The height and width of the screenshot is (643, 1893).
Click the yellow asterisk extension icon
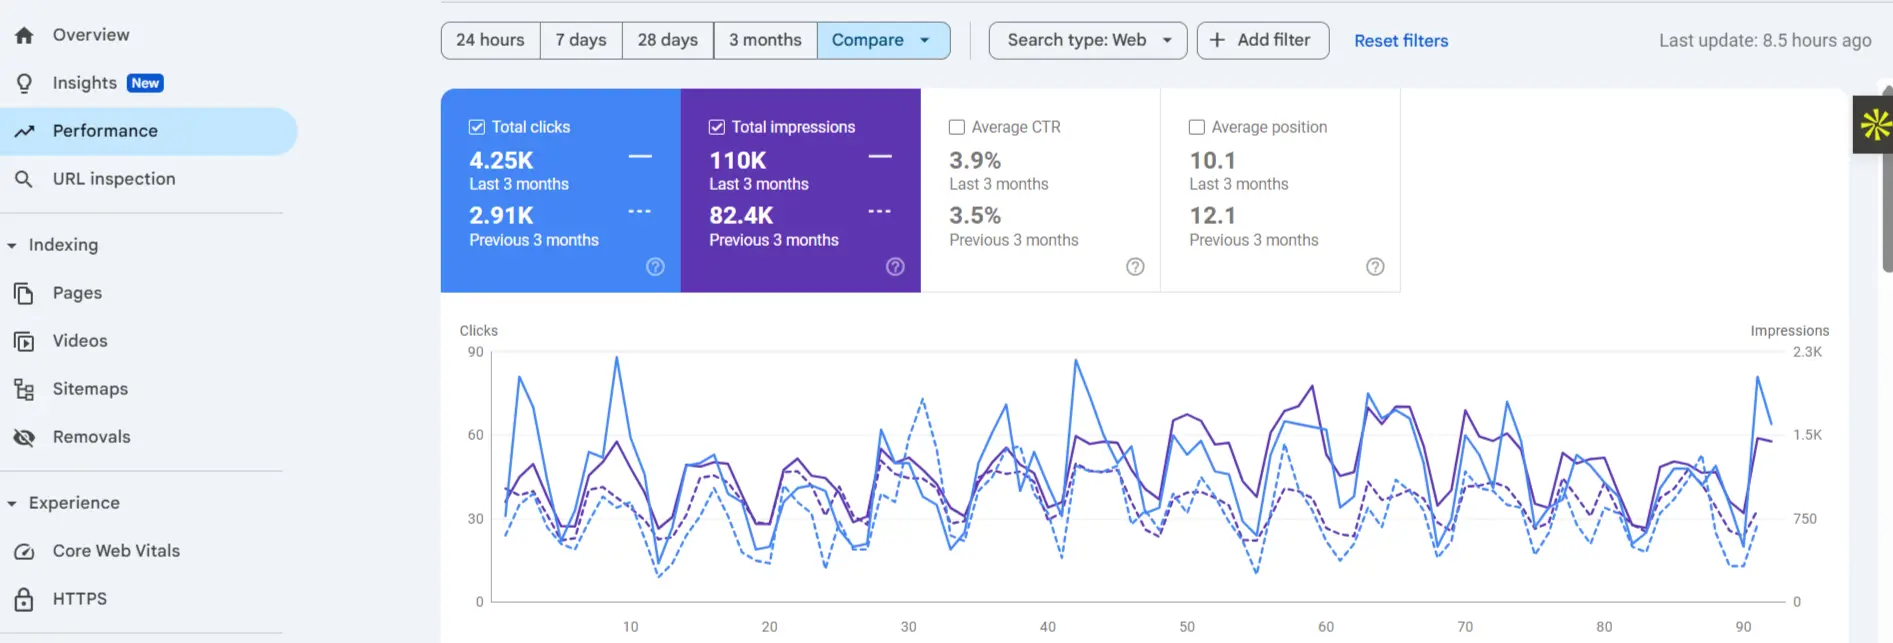[1874, 125]
